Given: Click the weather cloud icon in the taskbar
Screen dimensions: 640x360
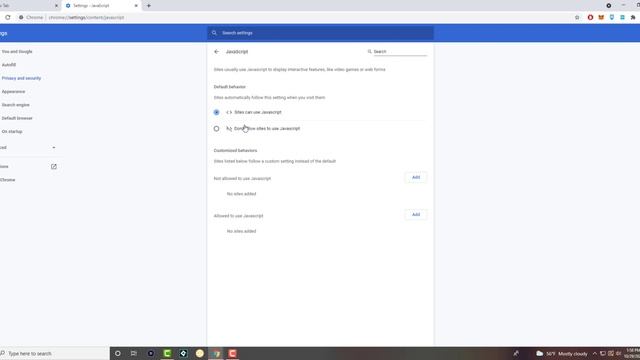Looking at the screenshot, I should pos(540,353).
